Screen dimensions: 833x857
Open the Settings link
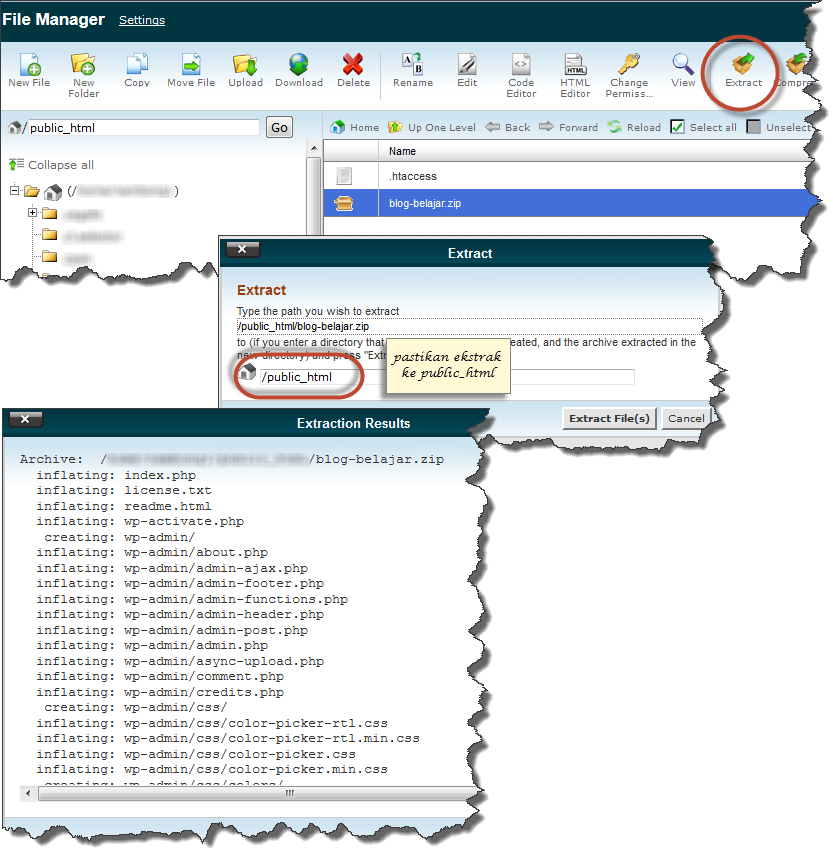pos(141,20)
